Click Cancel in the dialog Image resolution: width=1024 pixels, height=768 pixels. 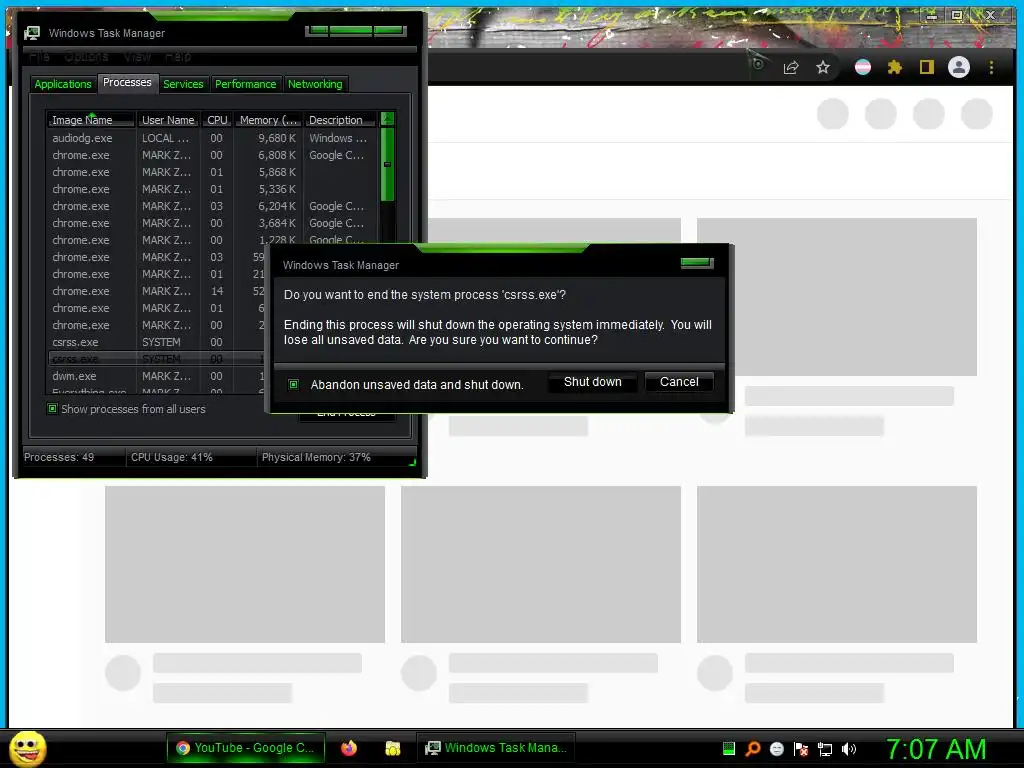tap(679, 382)
